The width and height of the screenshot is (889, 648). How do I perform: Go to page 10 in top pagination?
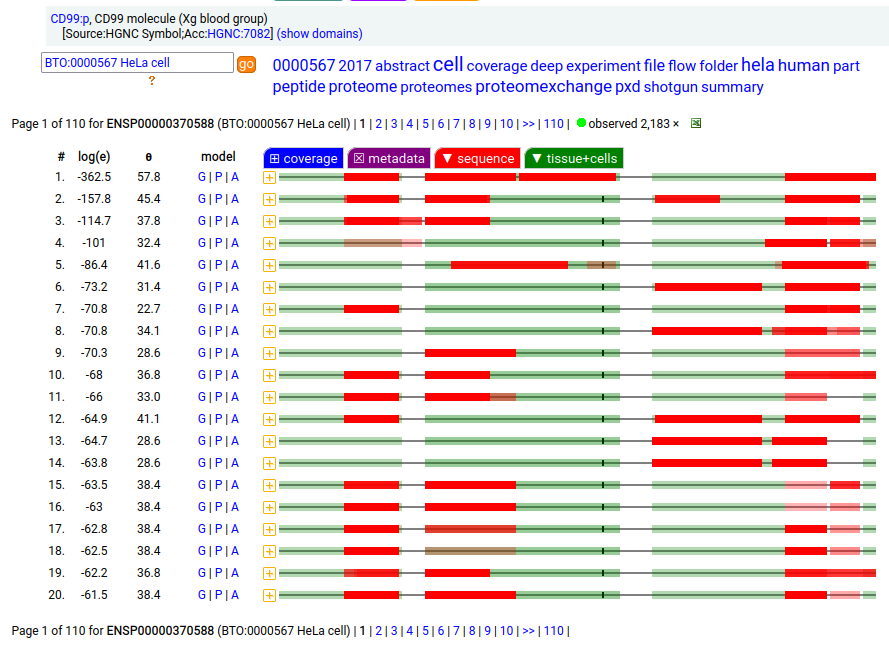[x=506, y=124]
